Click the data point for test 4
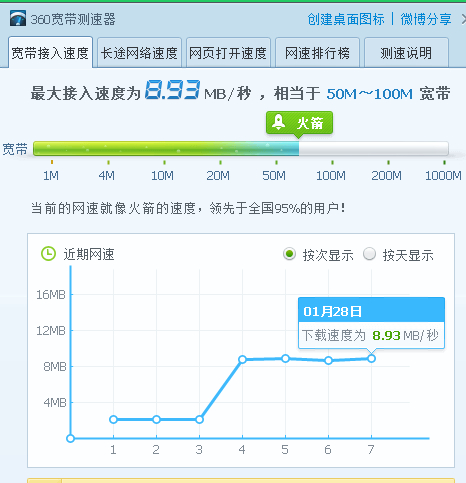Viewport: 466px width, 483px height. tap(242, 359)
